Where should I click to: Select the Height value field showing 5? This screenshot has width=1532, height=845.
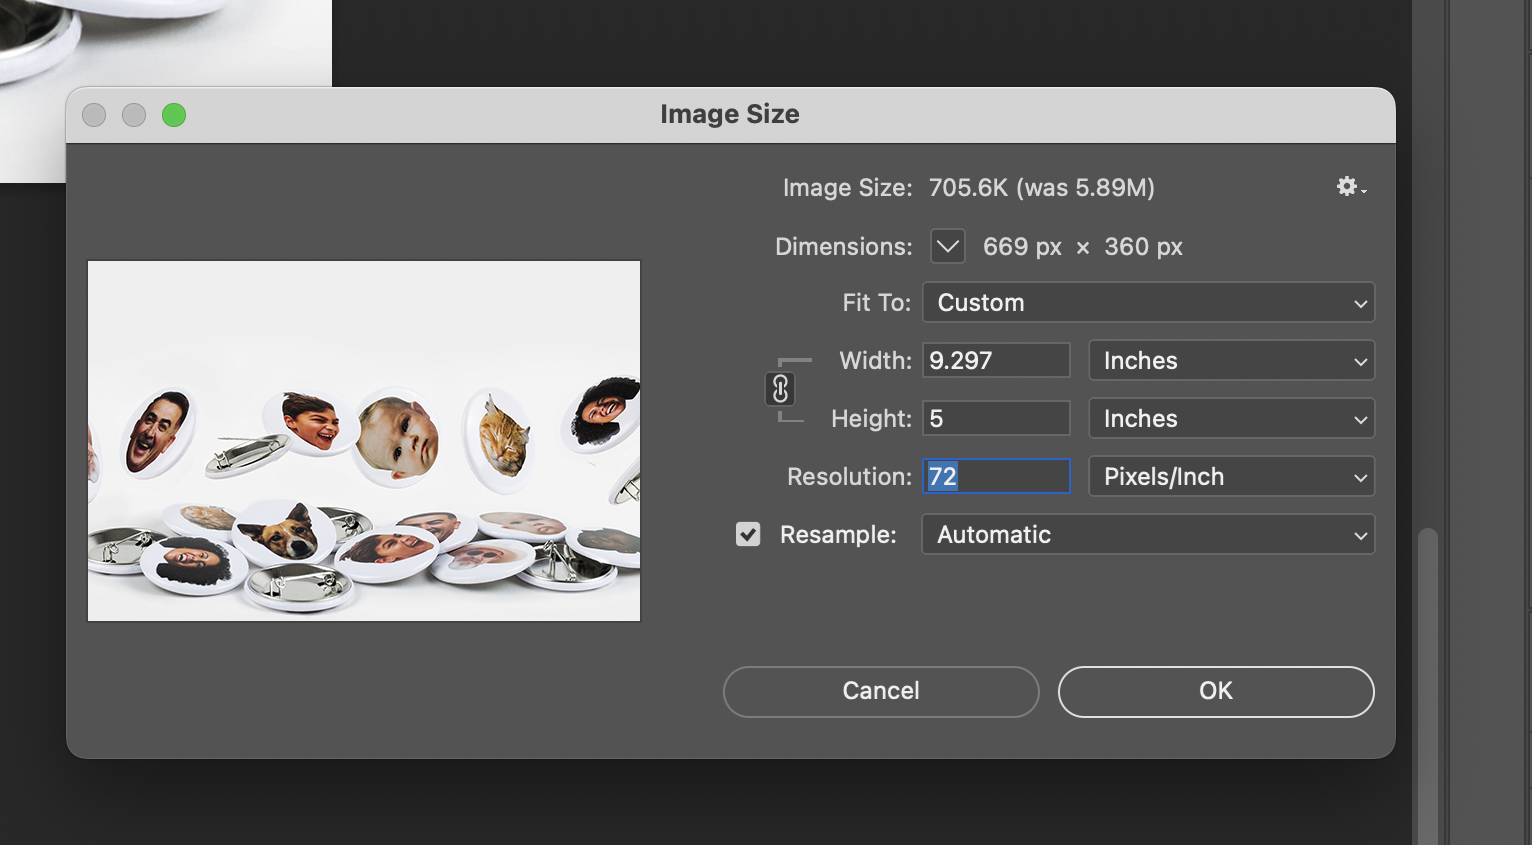tap(996, 418)
